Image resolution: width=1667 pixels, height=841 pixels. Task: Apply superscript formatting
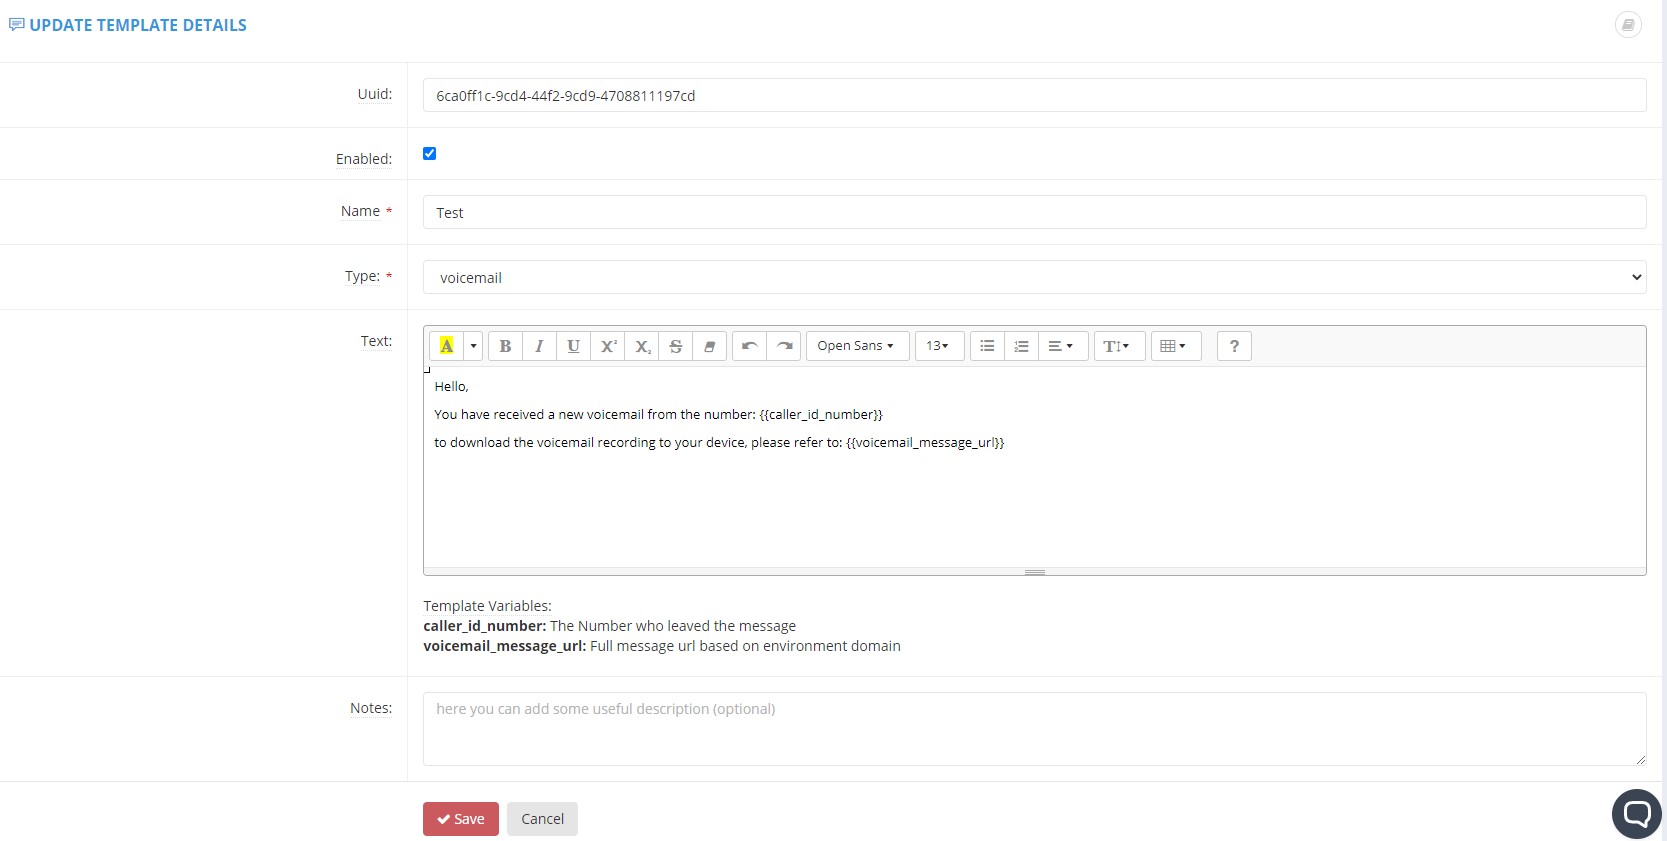click(x=608, y=346)
